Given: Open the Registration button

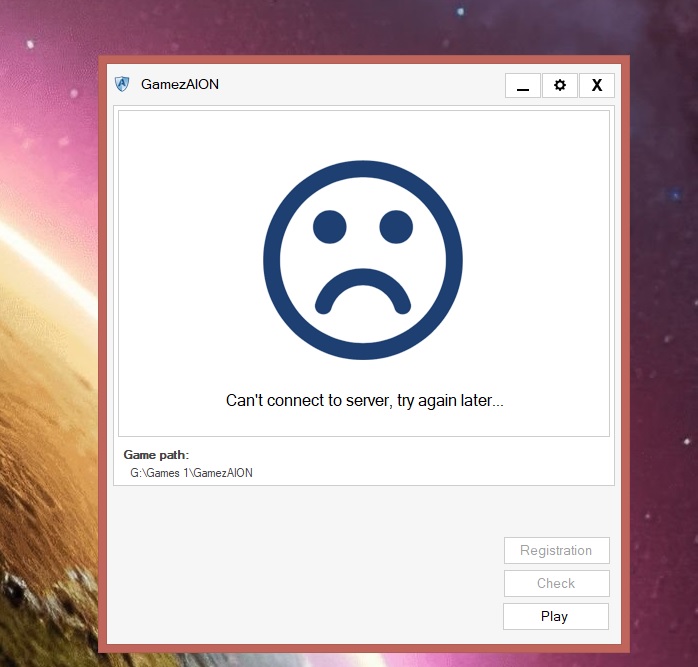Looking at the screenshot, I should 556,550.
